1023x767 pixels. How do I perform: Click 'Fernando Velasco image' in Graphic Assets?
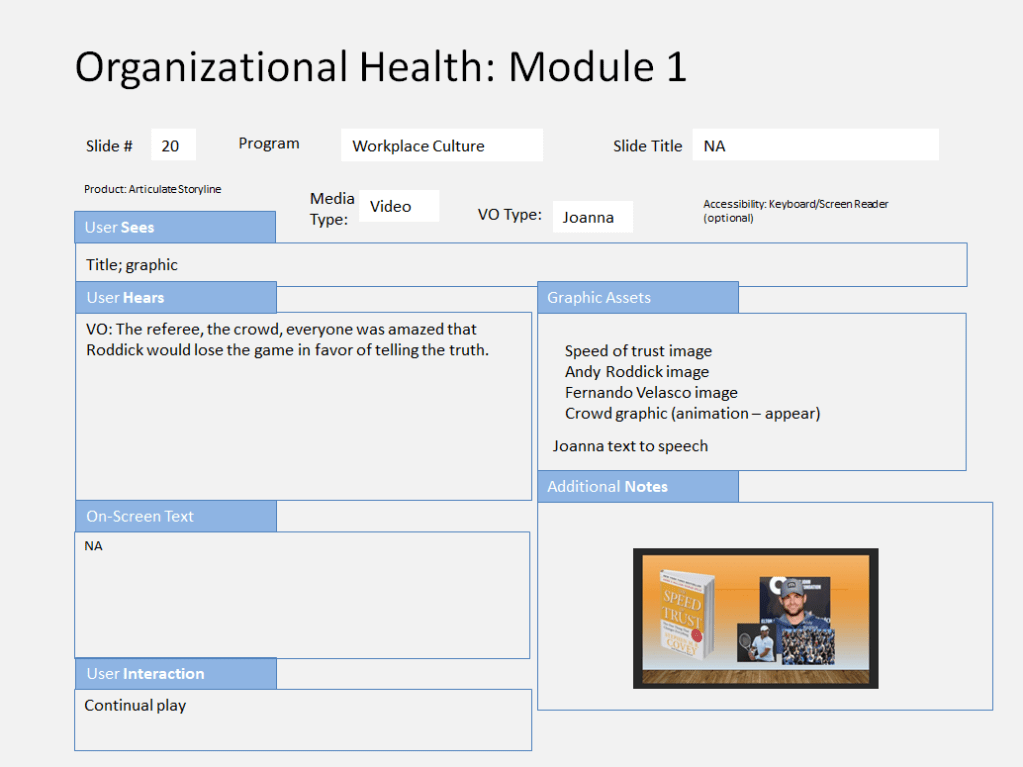651,393
